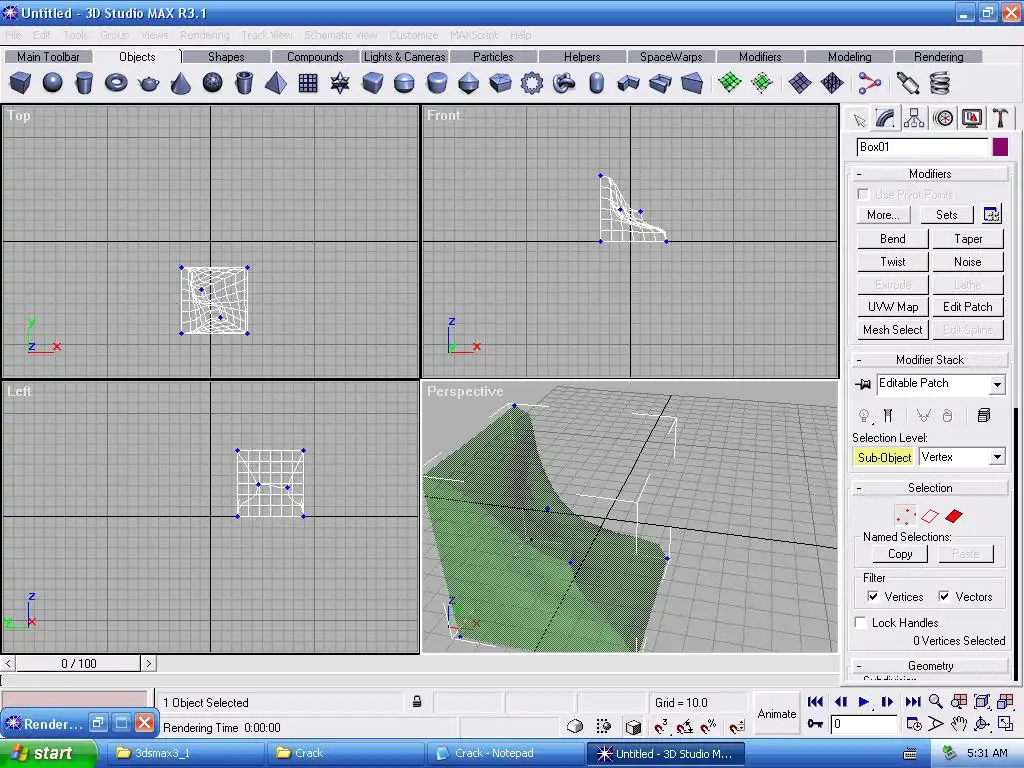Collapse the Modifiers rollout
The height and width of the screenshot is (768, 1024).
(x=930, y=174)
